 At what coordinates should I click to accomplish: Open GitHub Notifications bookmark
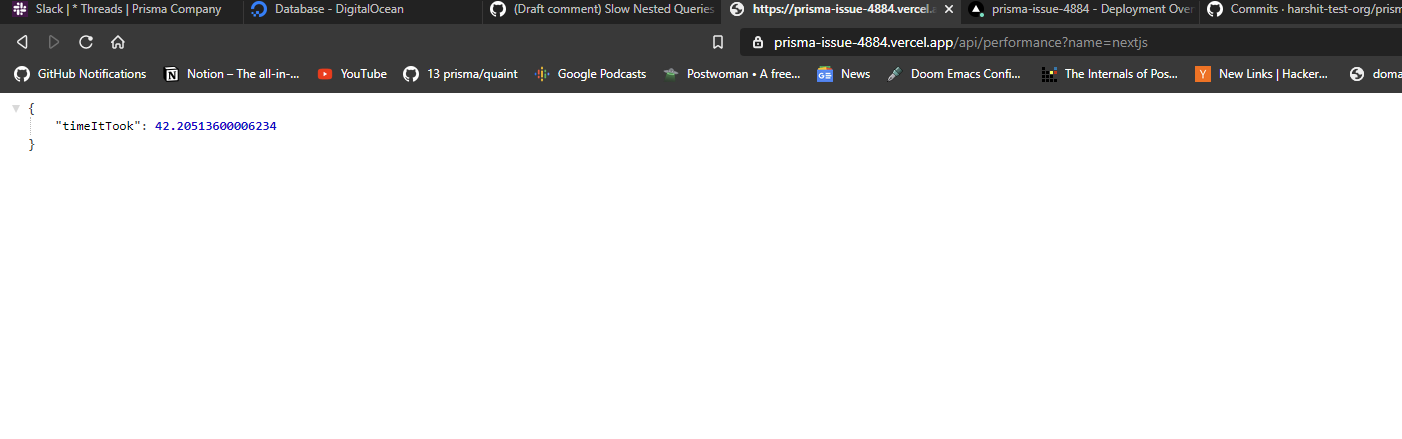(x=79, y=74)
